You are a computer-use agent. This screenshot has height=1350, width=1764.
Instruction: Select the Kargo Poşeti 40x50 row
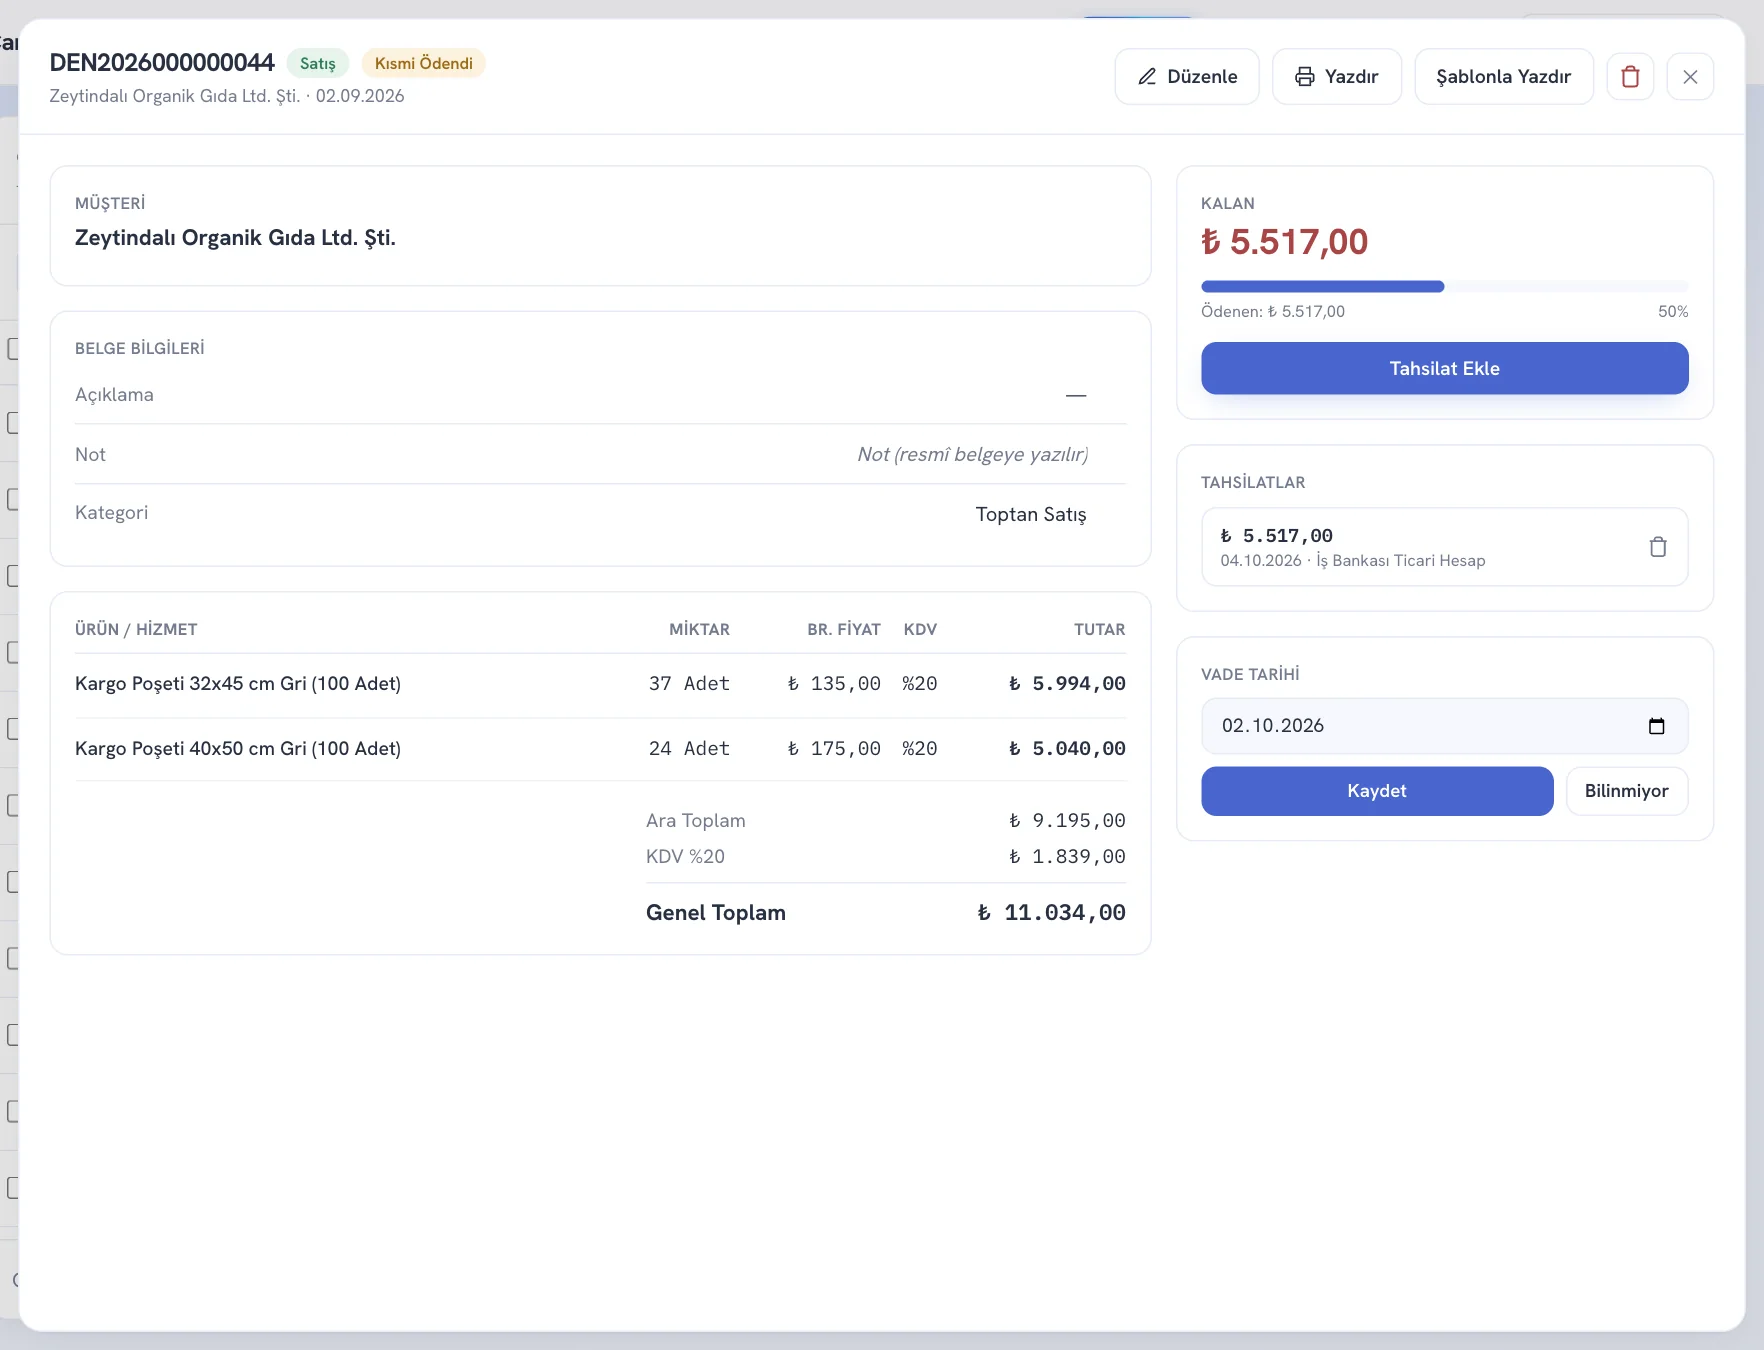click(x=600, y=749)
